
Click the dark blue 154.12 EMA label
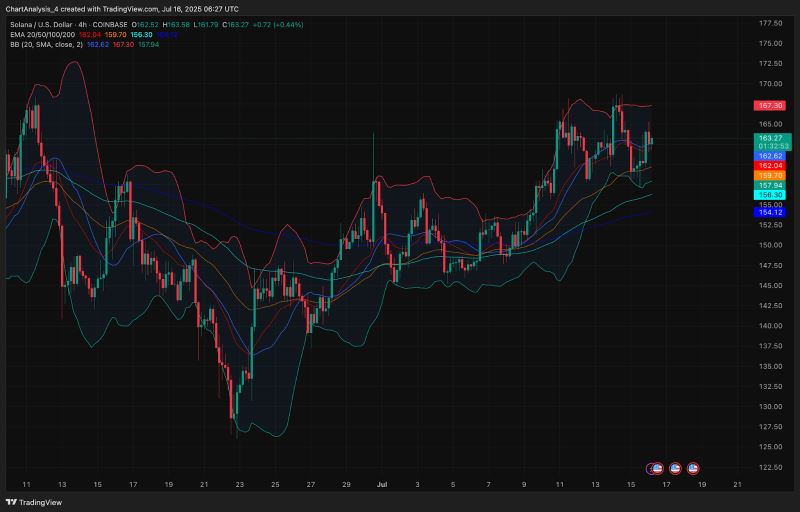pyautogui.click(x=770, y=212)
